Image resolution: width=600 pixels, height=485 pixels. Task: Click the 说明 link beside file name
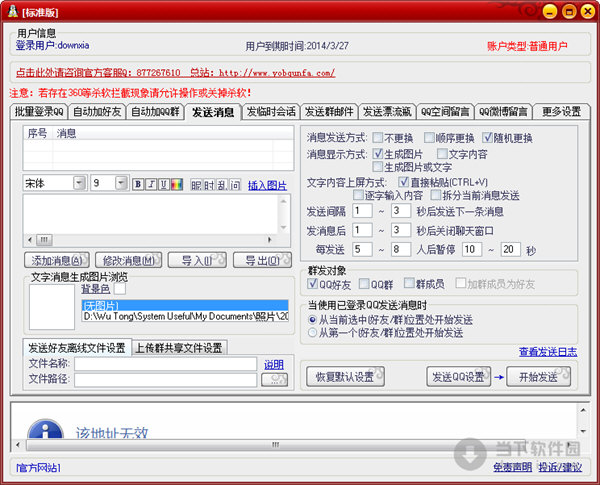point(274,365)
